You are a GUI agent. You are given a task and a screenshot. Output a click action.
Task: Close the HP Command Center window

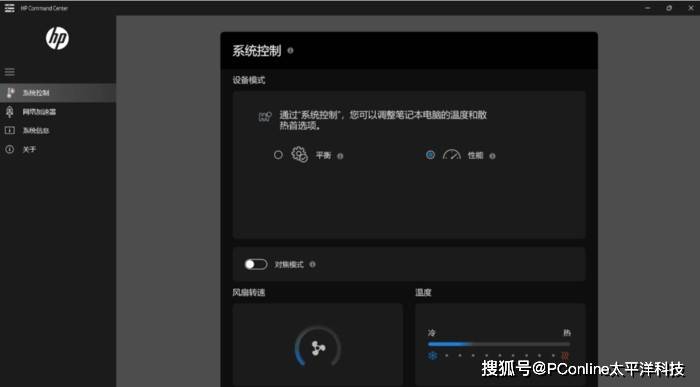point(690,8)
